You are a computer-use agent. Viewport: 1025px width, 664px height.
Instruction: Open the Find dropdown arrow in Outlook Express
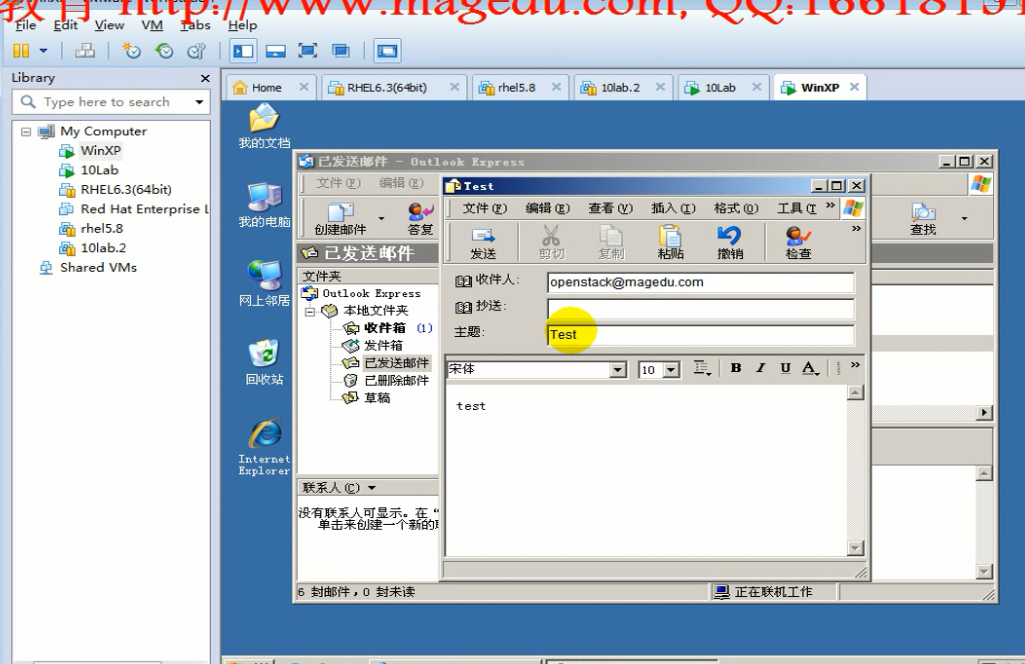(x=964, y=218)
